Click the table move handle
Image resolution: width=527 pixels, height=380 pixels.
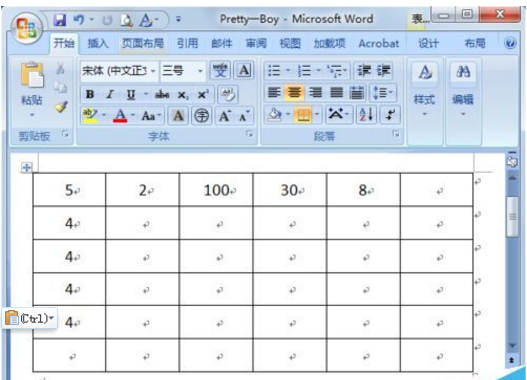(27, 167)
